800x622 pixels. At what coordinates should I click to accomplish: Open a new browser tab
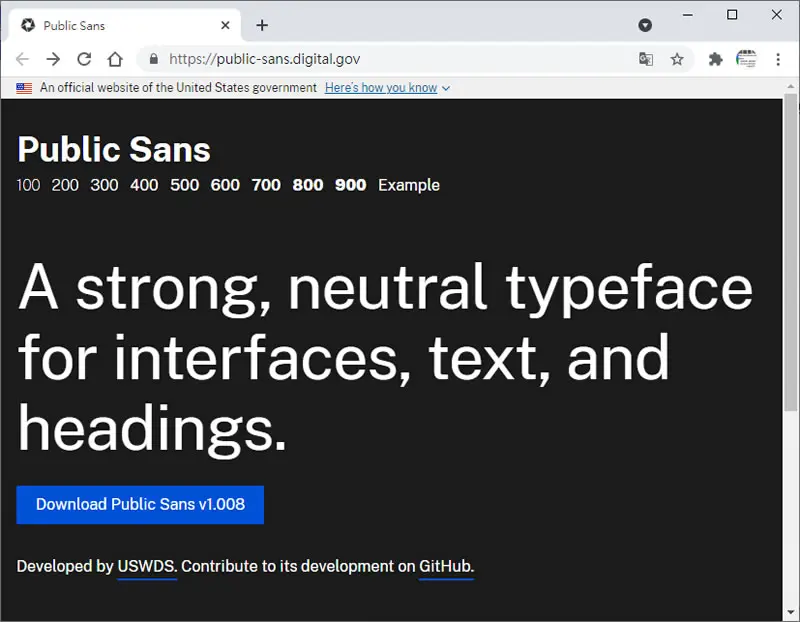coord(262,25)
